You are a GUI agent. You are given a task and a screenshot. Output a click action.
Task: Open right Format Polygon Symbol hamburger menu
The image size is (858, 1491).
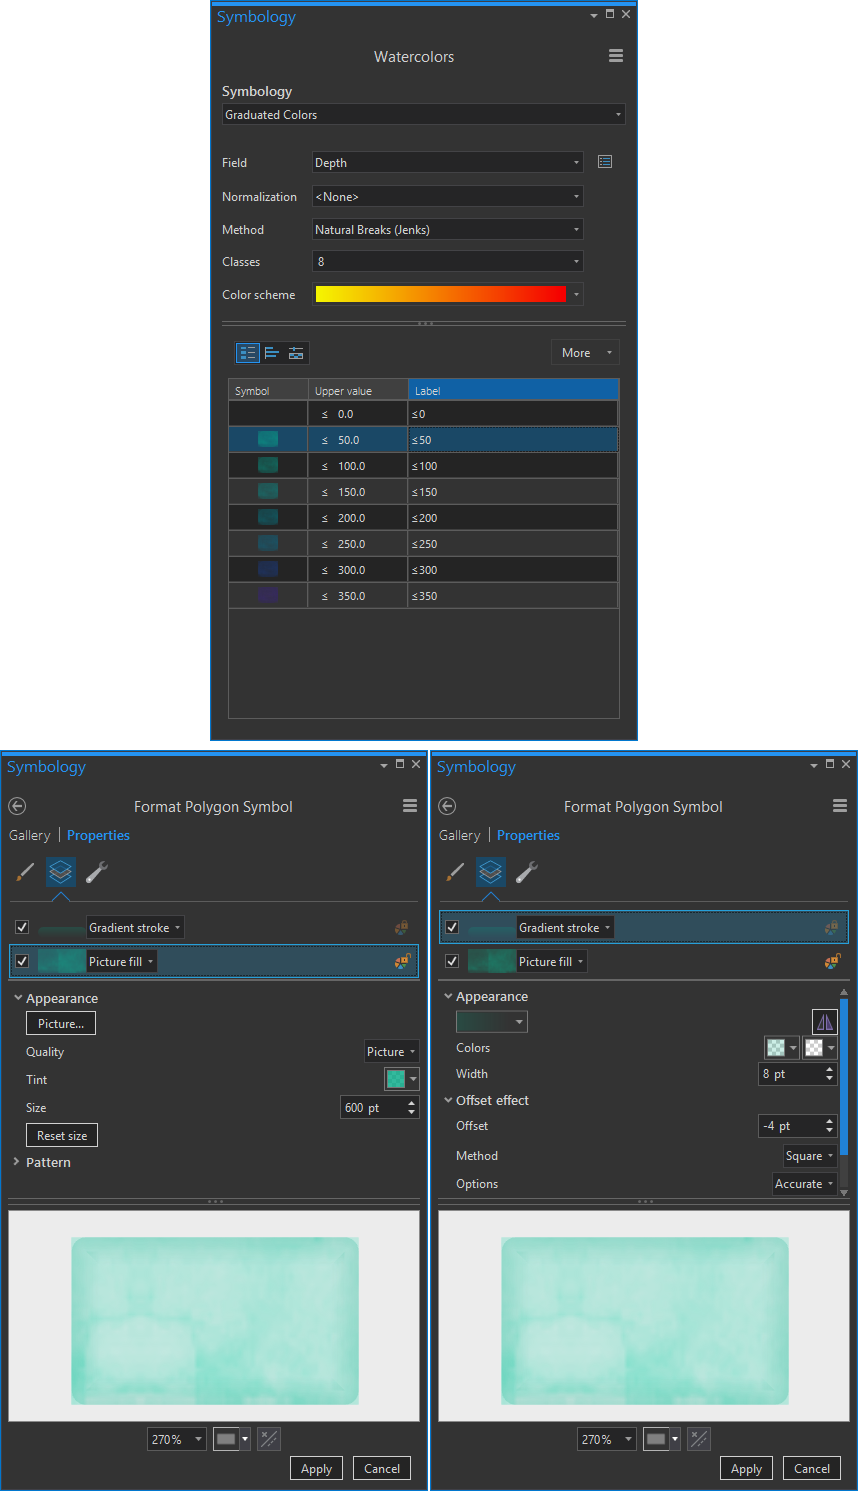[x=840, y=806]
